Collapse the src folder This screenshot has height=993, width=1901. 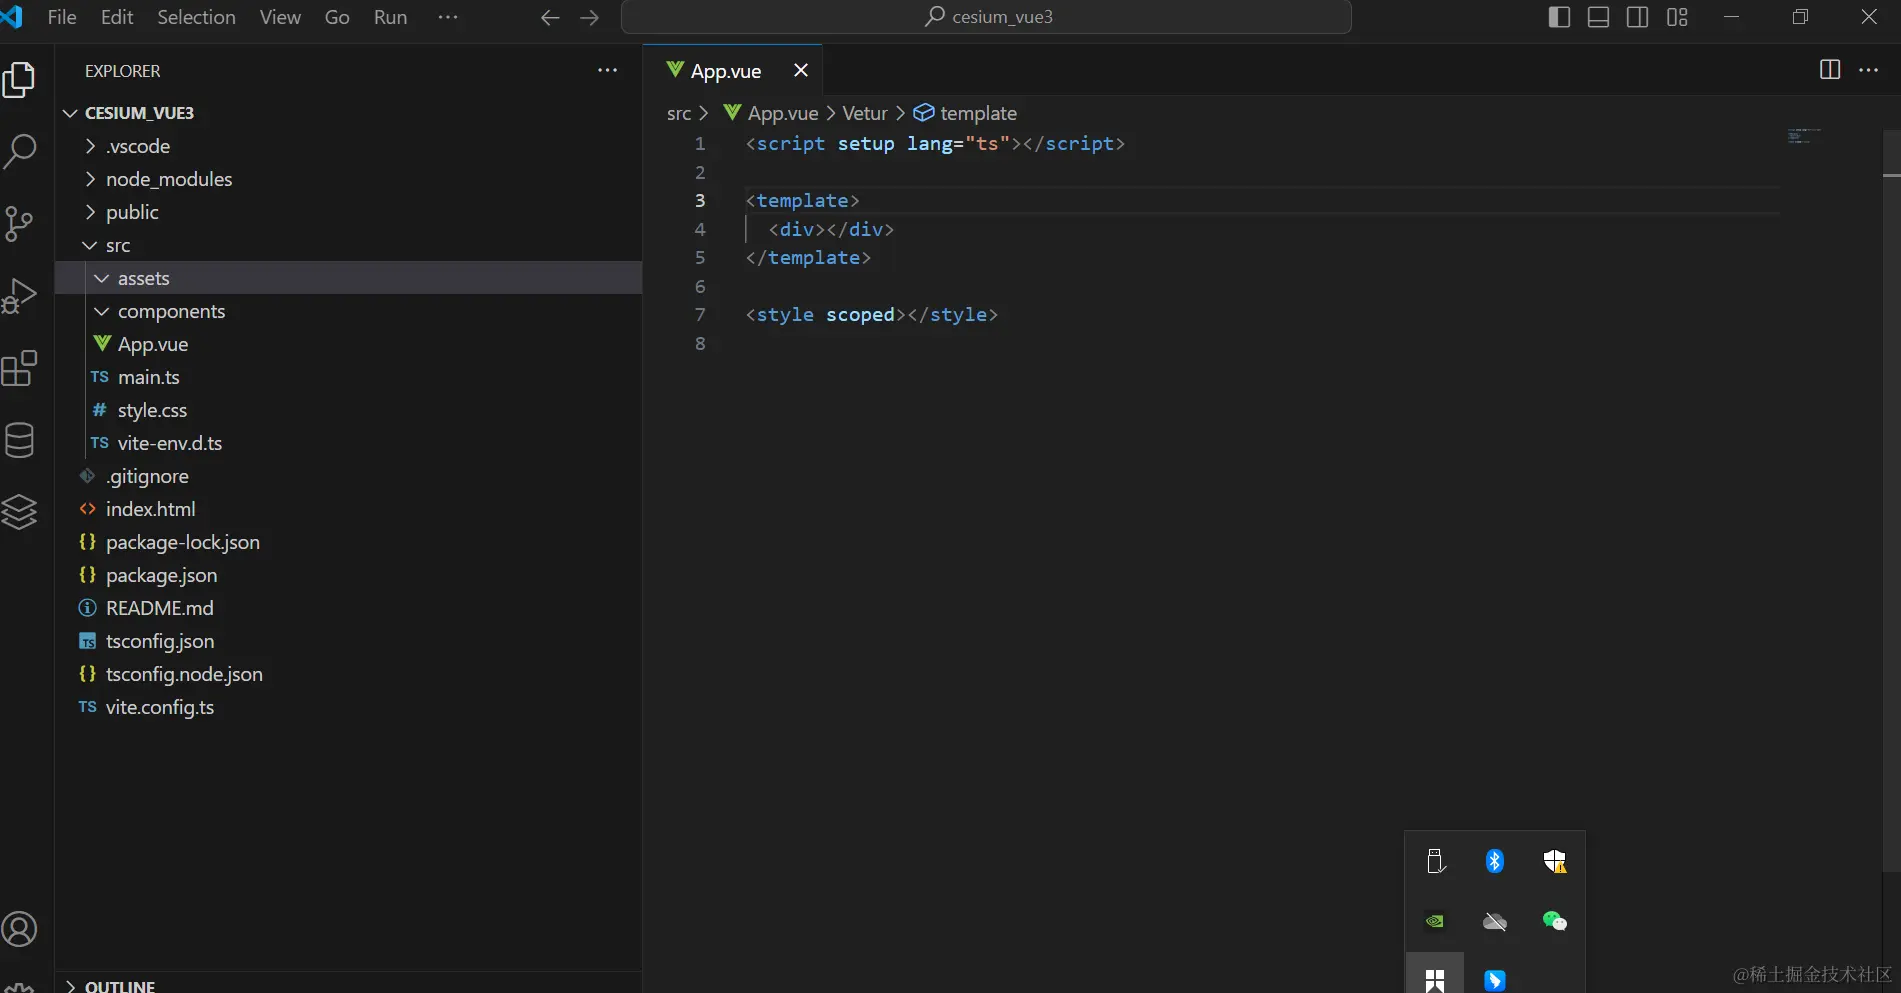click(x=117, y=245)
